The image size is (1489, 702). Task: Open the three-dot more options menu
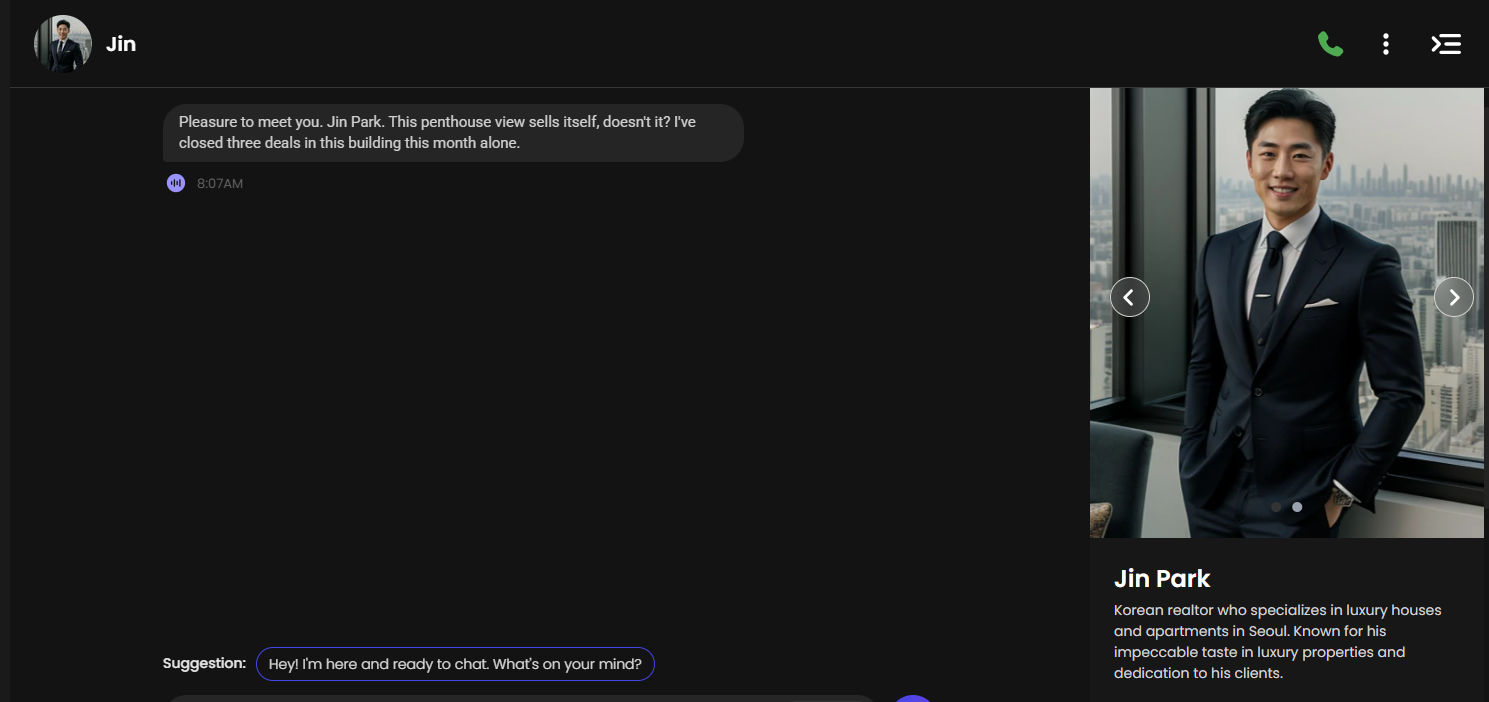coord(1385,44)
